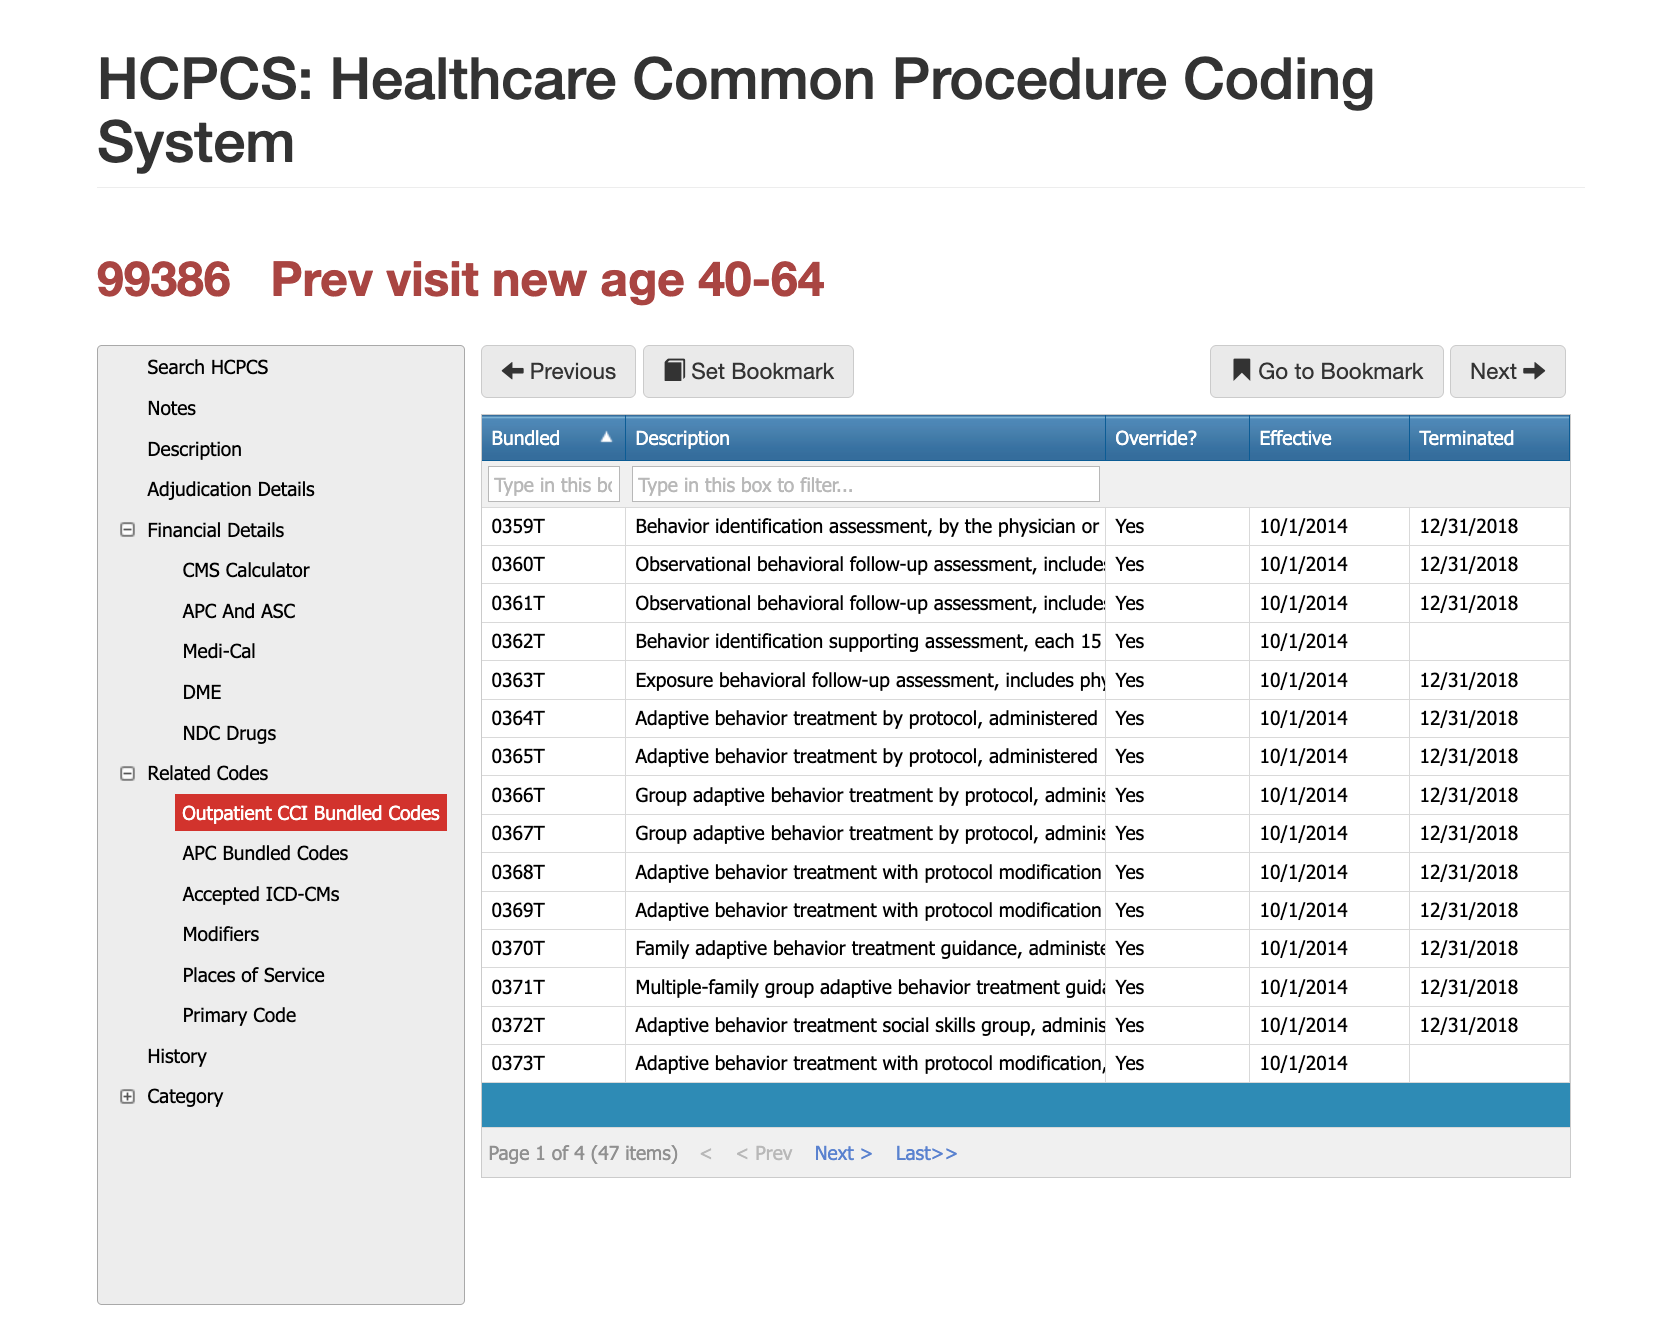Click the Next arrow button at top

coord(1507,372)
